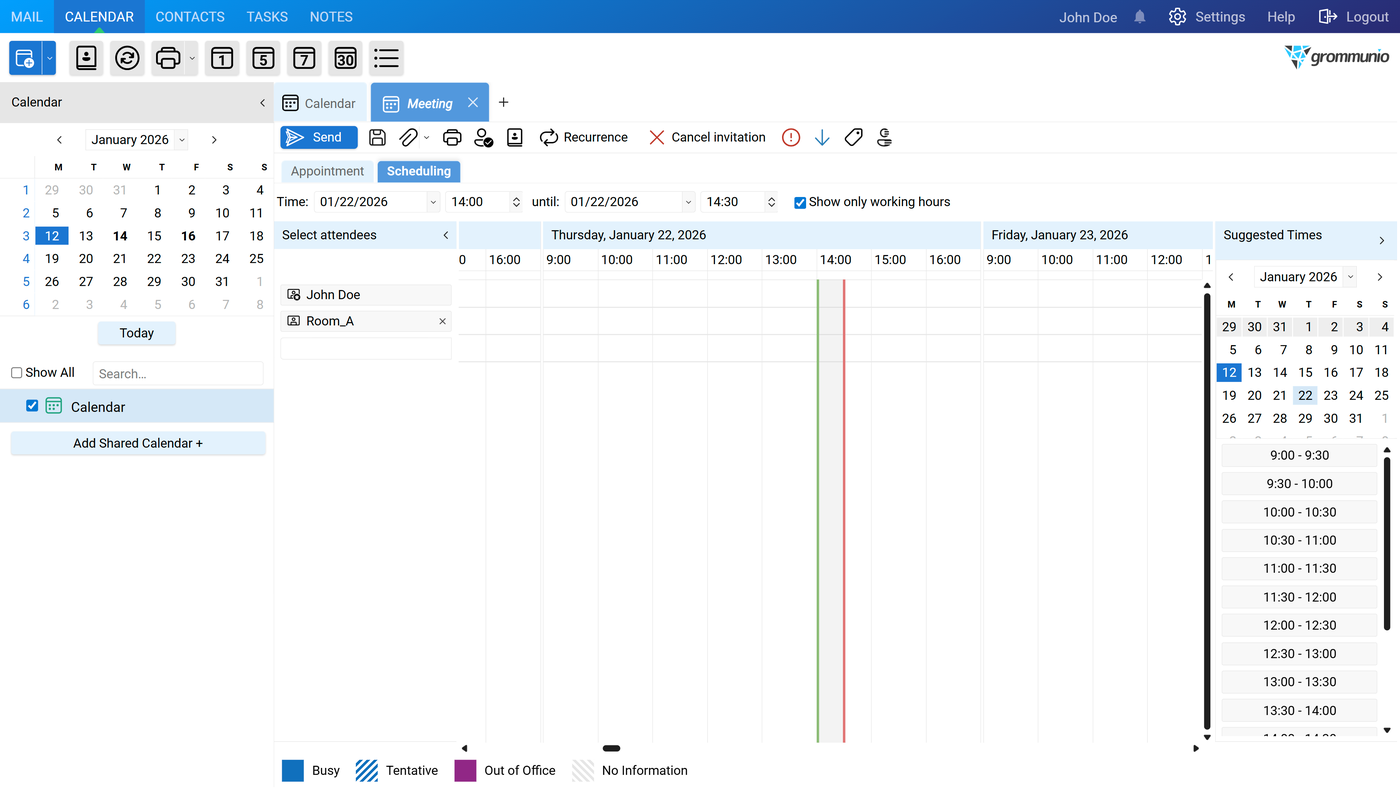Click Logout in the top bar

pos(1354,17)
